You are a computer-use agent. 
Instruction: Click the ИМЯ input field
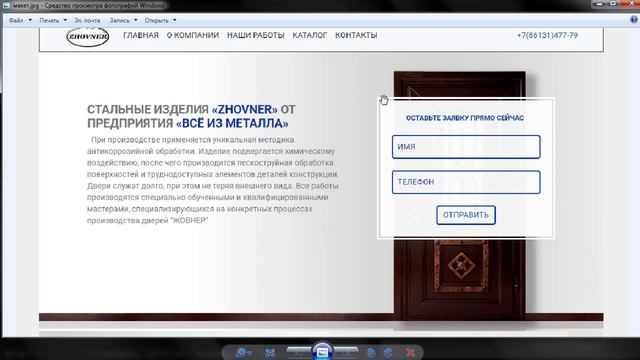pyautogui.click(x=466, y=147)
